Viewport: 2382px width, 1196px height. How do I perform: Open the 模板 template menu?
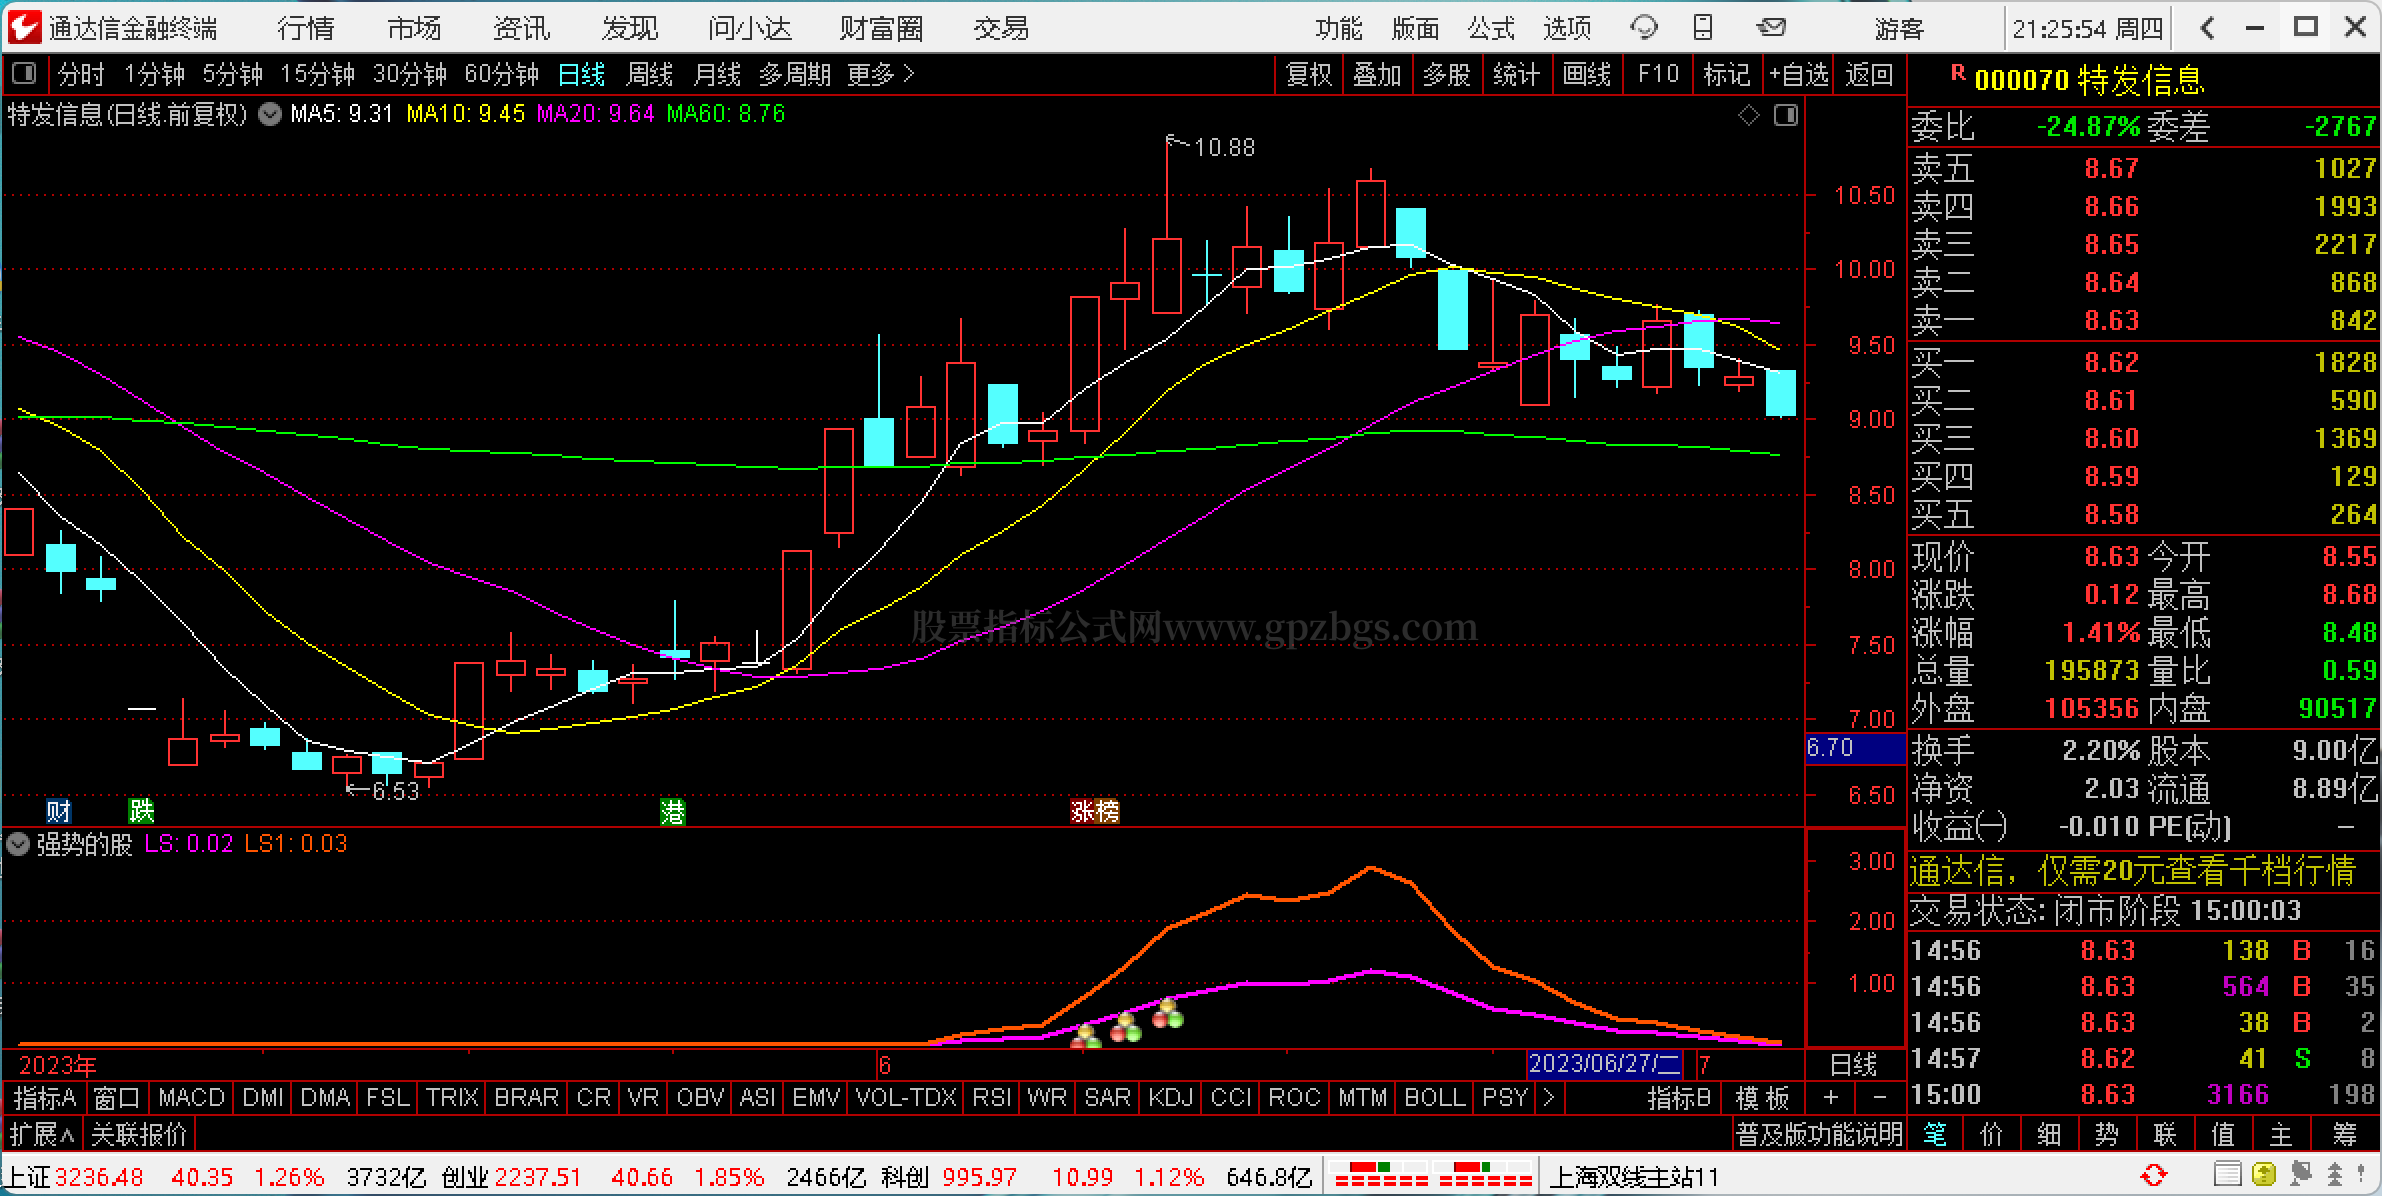1763,1098
